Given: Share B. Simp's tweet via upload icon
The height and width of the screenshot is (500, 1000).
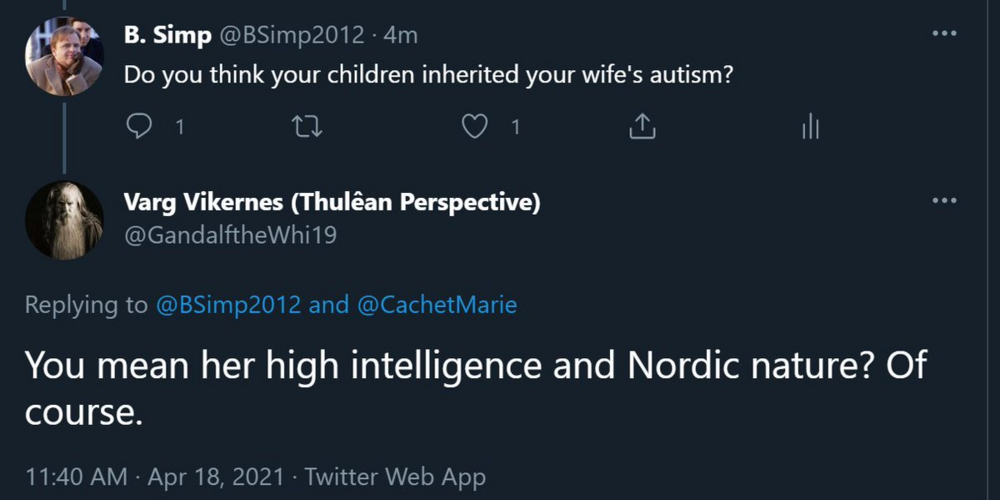Looking at the screenshot, I should point(642,128).
